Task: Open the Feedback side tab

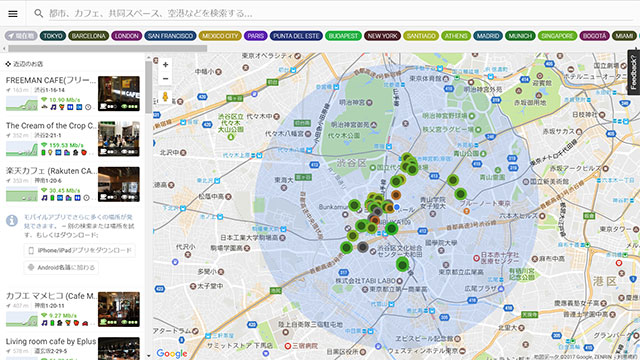Action: click(x=633, y=72)
